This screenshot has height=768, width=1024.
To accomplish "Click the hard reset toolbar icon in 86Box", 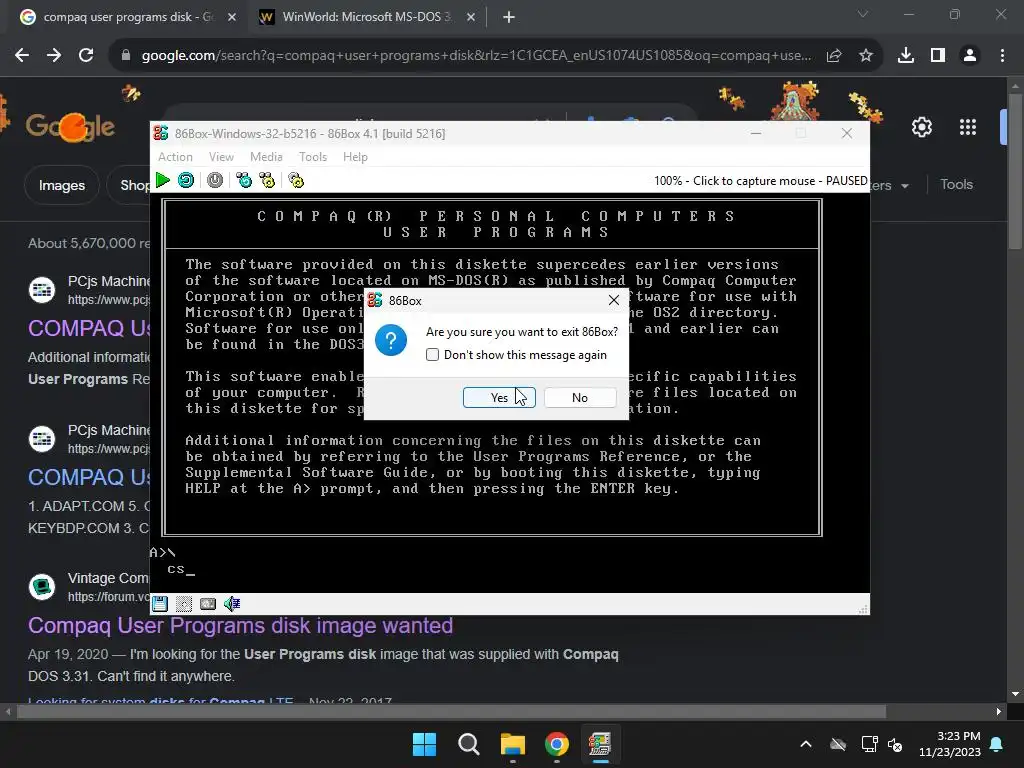I will point(186,180).
